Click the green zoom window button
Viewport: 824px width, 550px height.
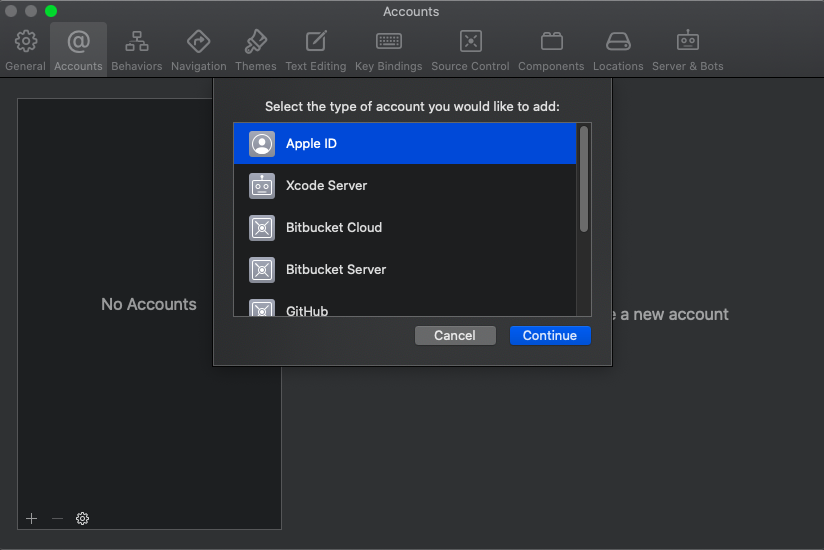[x=51, y=11]
